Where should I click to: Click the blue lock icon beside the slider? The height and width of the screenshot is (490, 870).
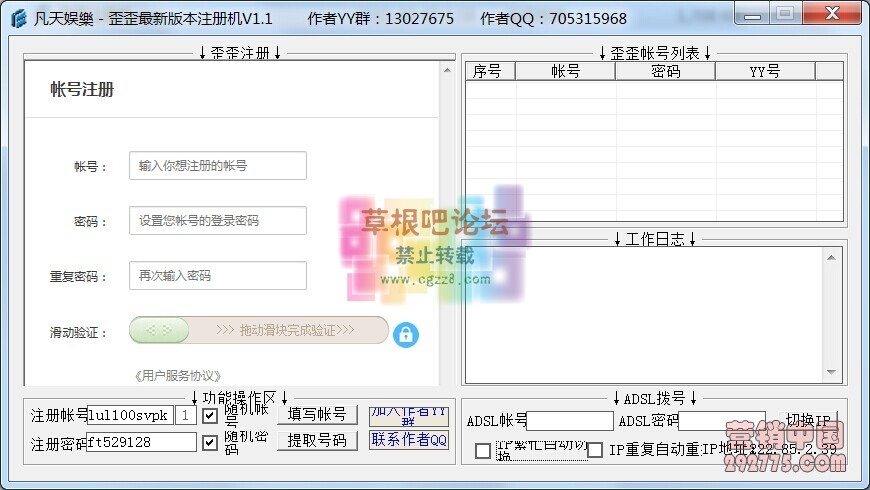406,335
